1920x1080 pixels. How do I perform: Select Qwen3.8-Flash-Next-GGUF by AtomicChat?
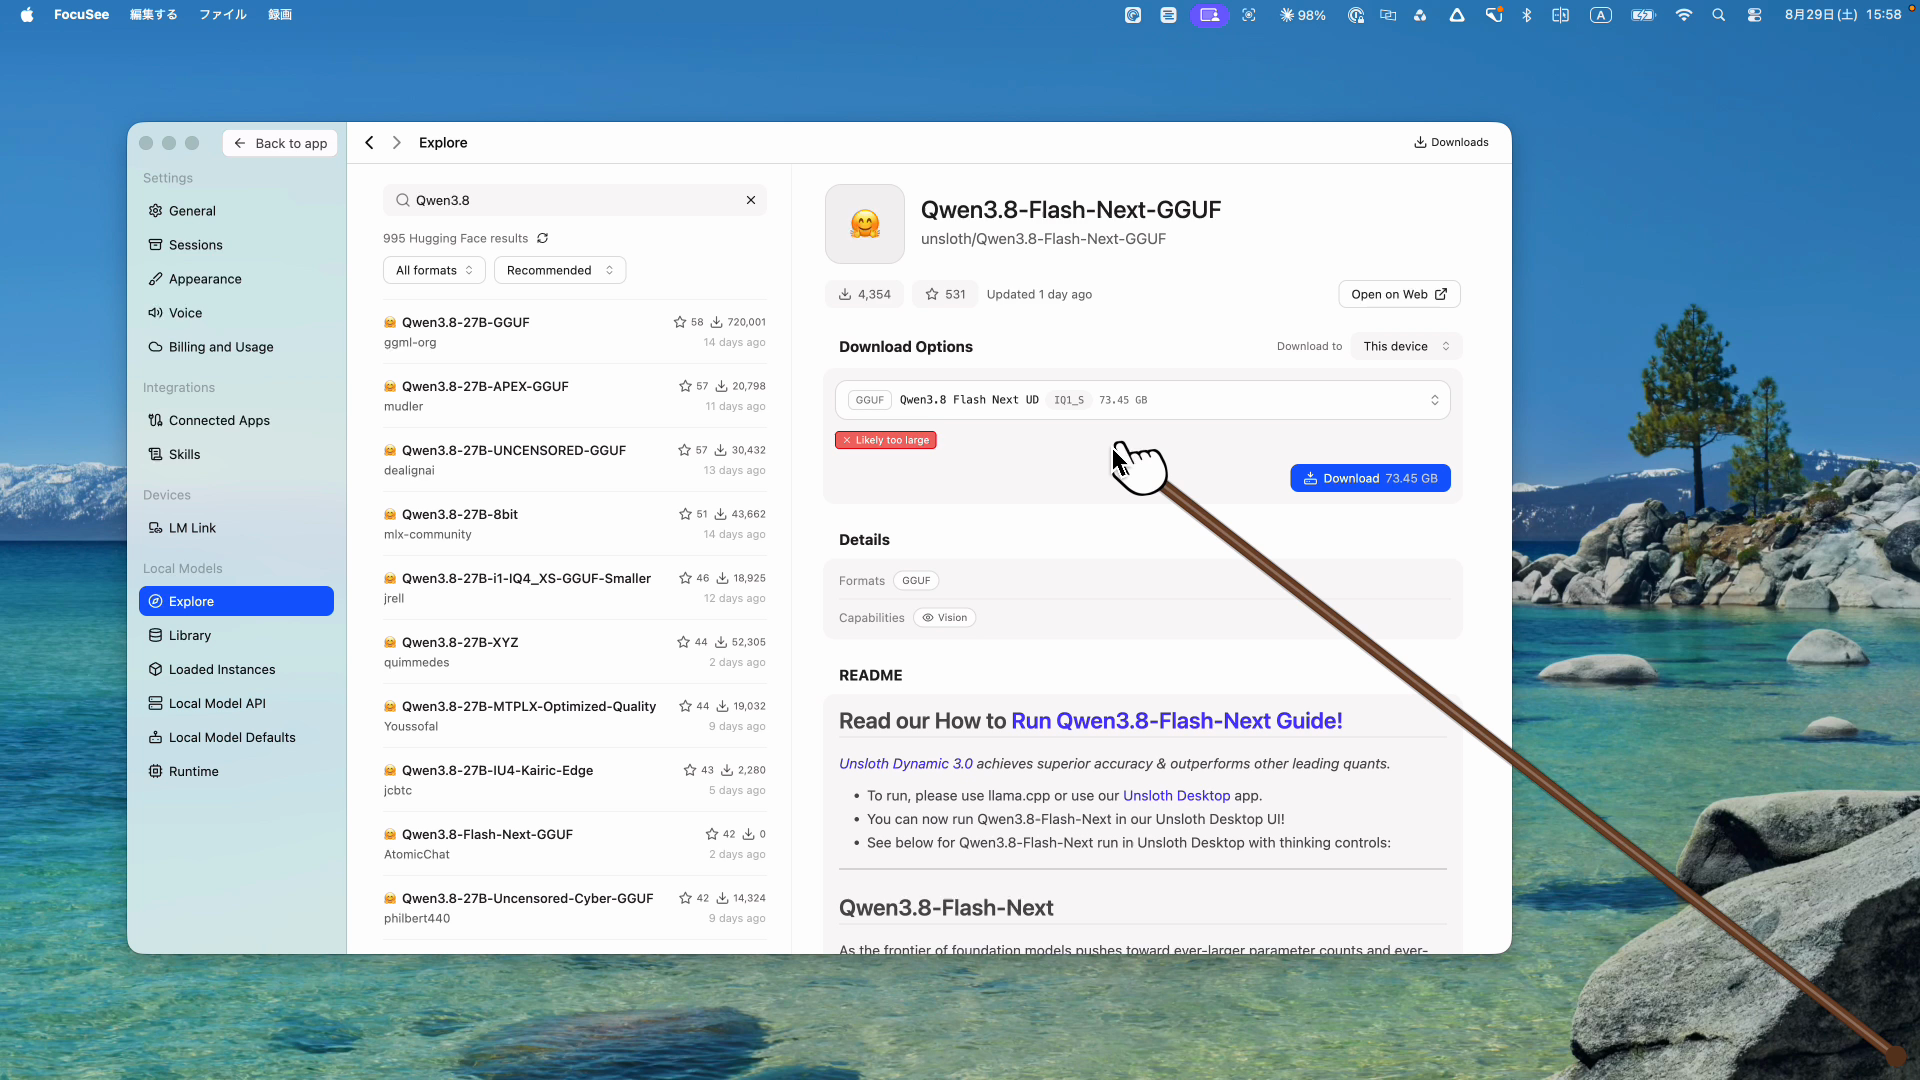point(575,844)
